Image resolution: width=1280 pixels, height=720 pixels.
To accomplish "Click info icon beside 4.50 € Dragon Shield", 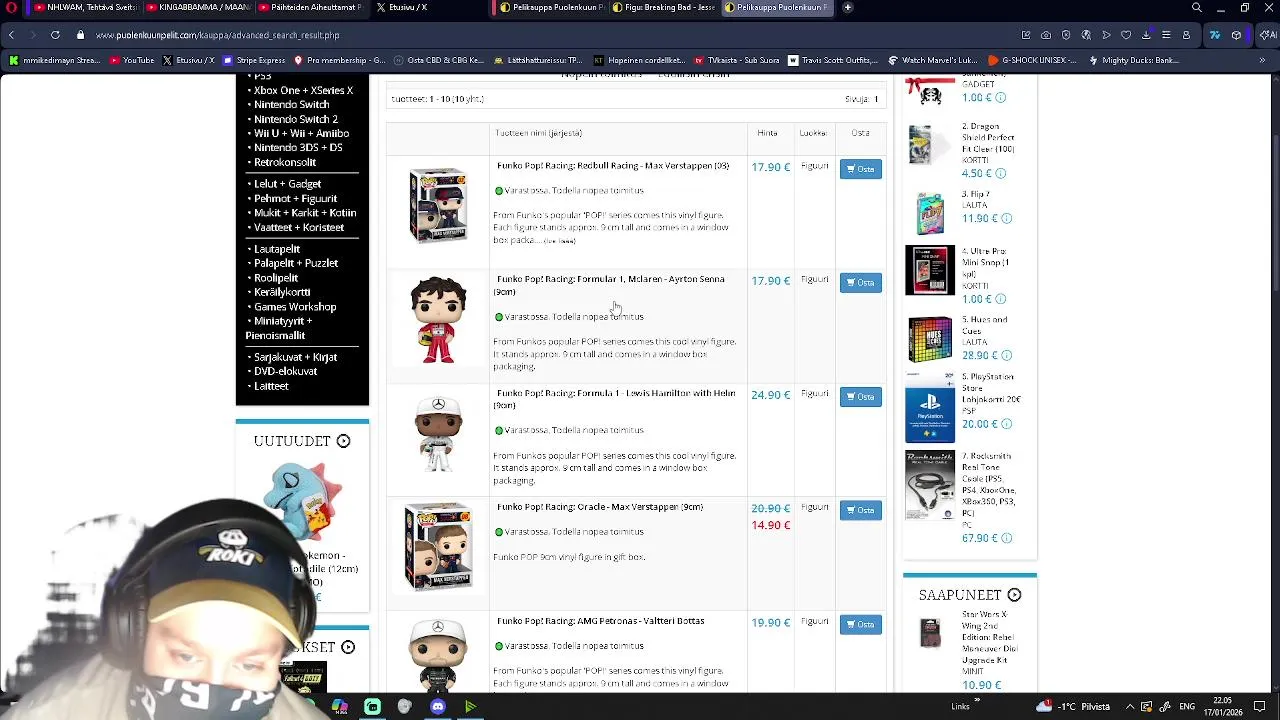I will (1000, 173).
